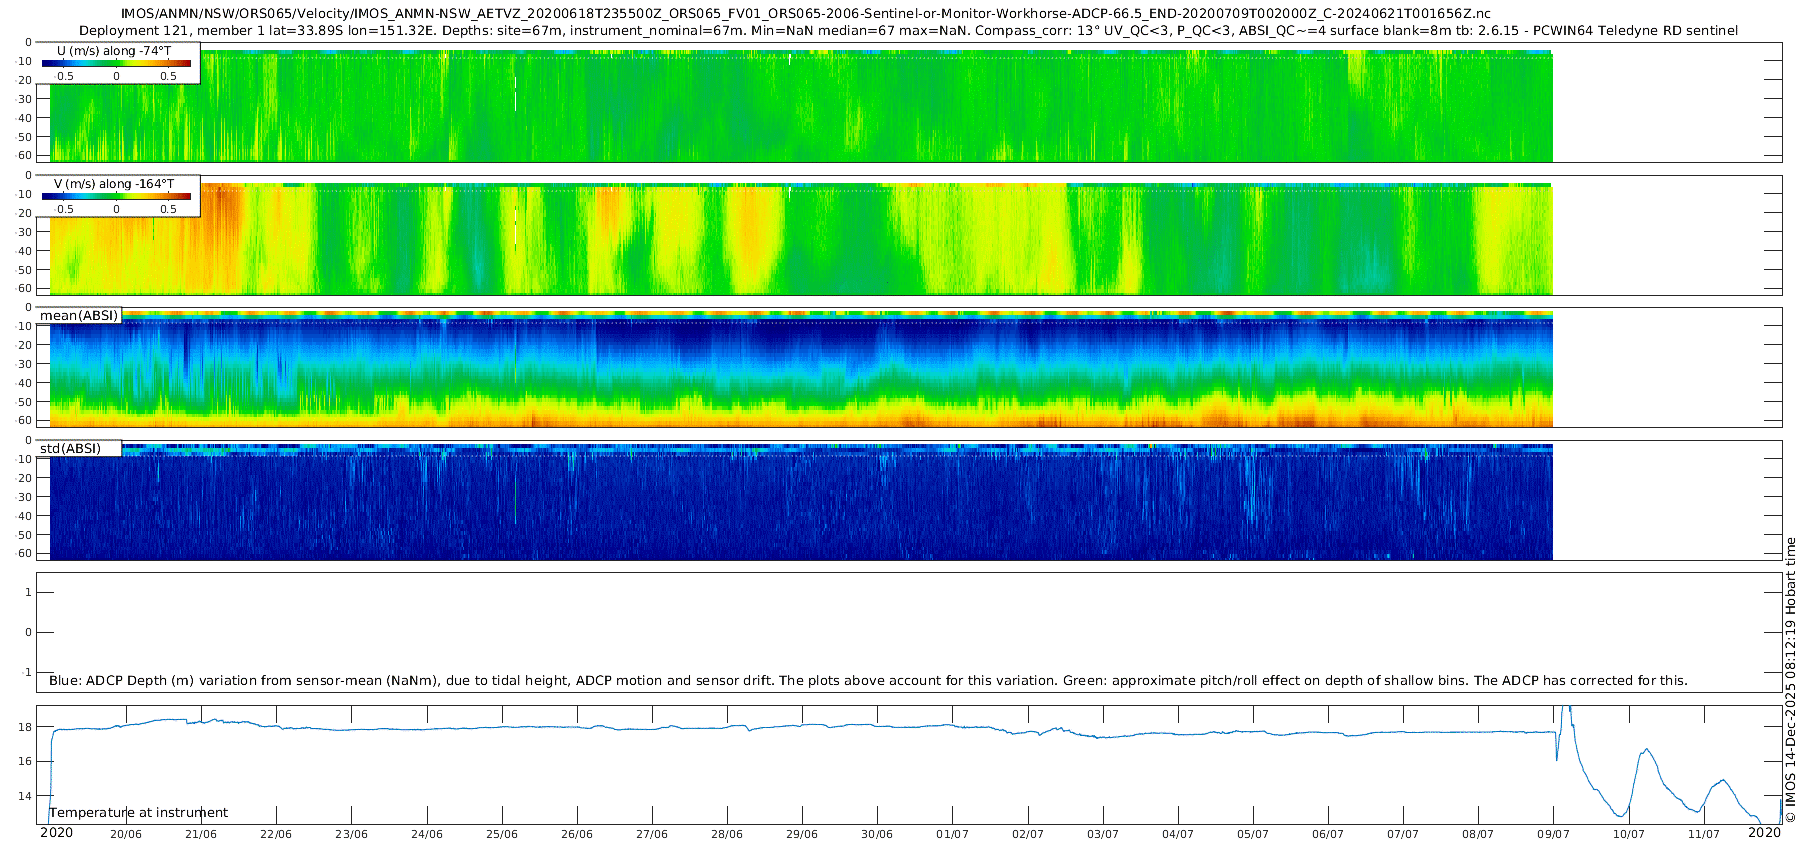Click the V velocity colorbar

(116, 196)
